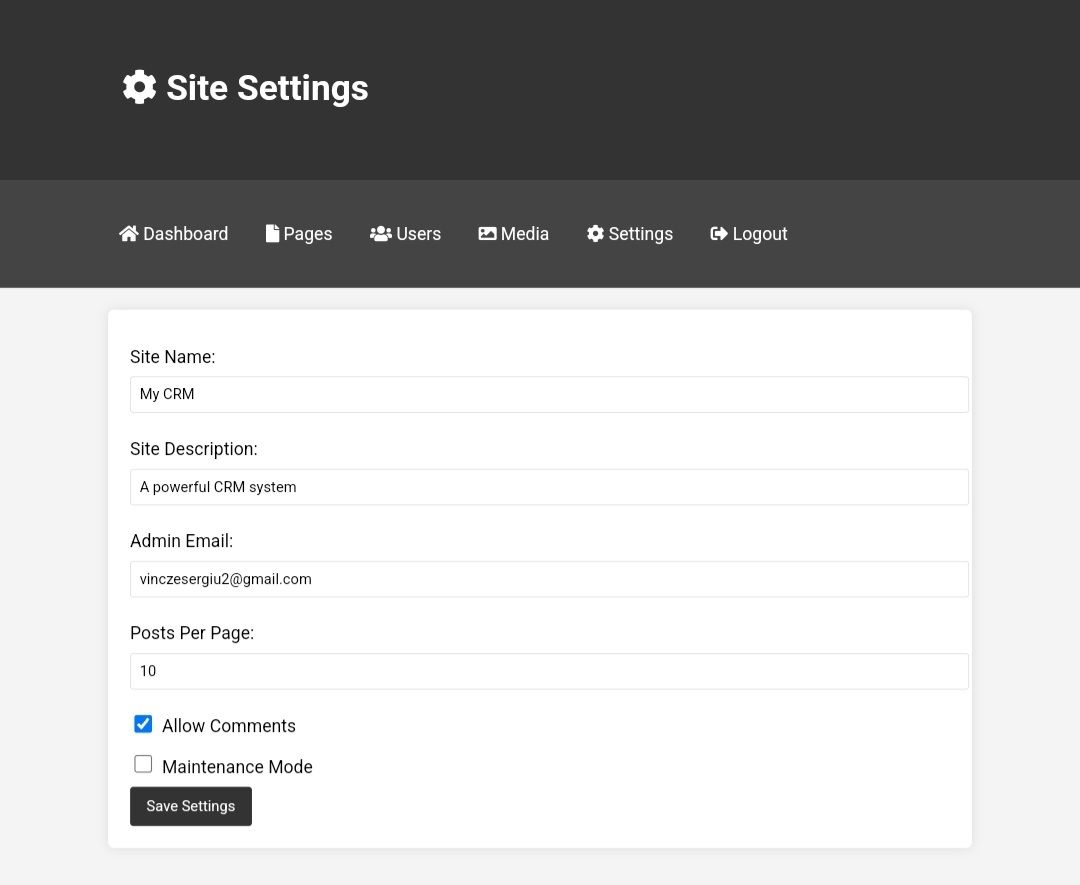This screenshot has width=1080, height=885.
Task: Select the Settings nav item
Action: click(x=640, y=234)
